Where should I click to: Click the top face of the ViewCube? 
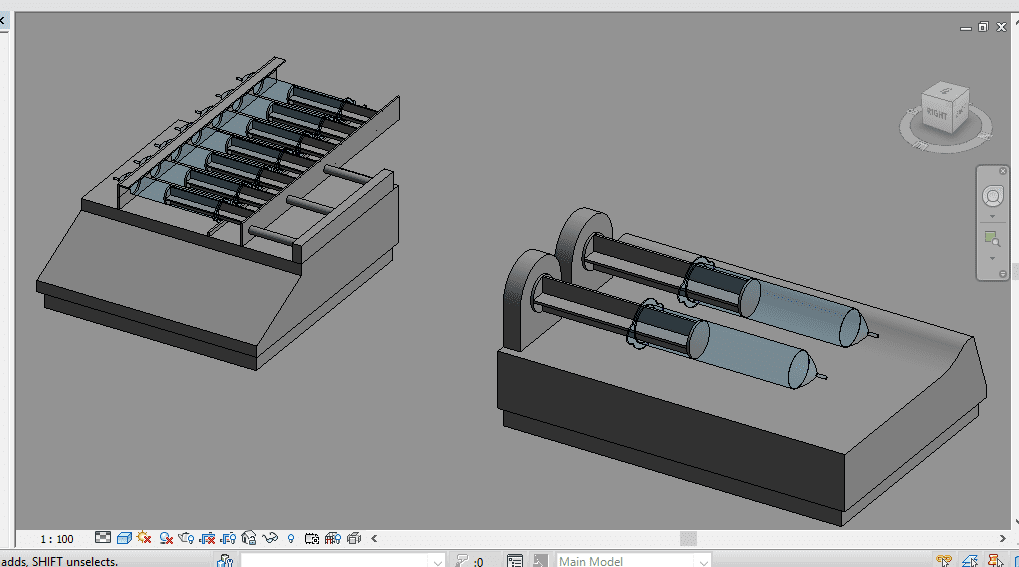pos(946,91)
